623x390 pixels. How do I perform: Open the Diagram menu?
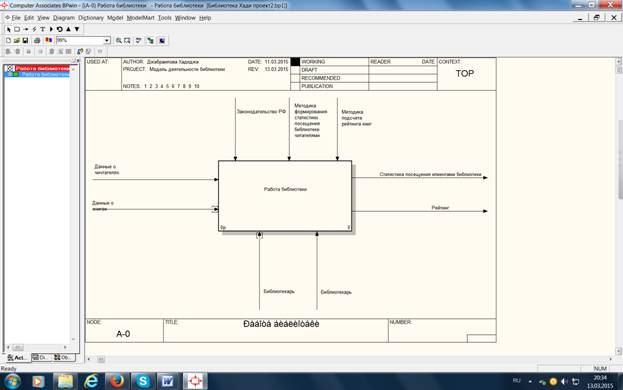(64, 18)
